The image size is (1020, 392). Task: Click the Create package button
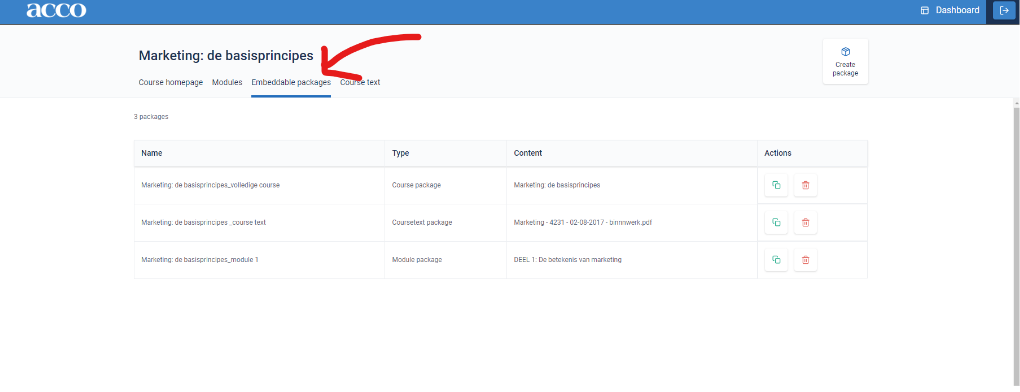click(x=845, y=62)
